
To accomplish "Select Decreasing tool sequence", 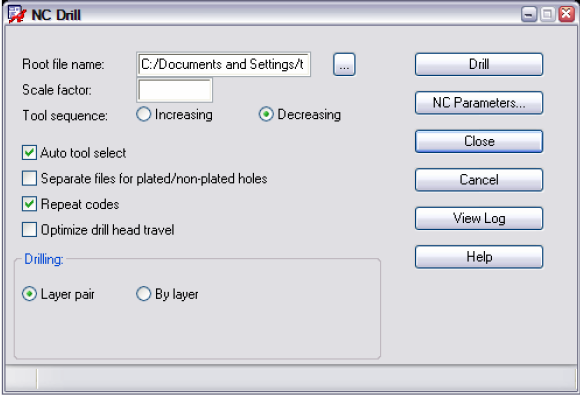I will [x=266, y=114].
